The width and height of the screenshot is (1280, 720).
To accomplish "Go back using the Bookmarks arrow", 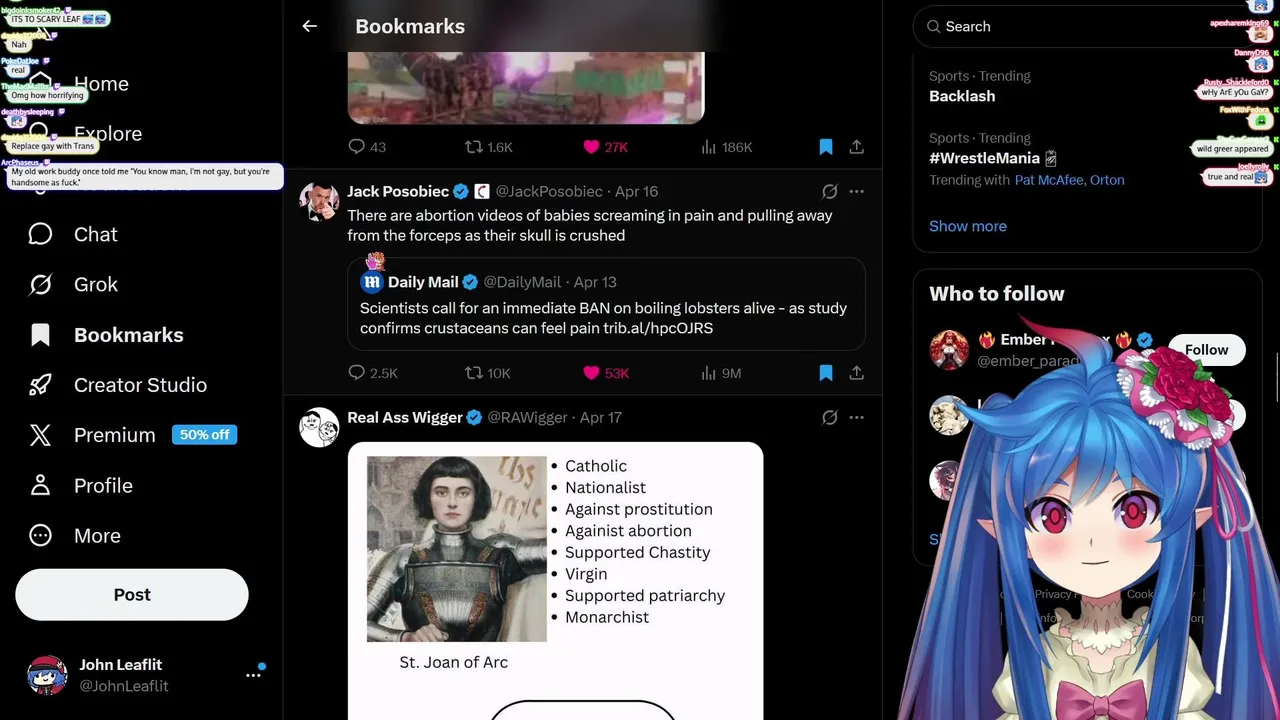I will (310, 27).
